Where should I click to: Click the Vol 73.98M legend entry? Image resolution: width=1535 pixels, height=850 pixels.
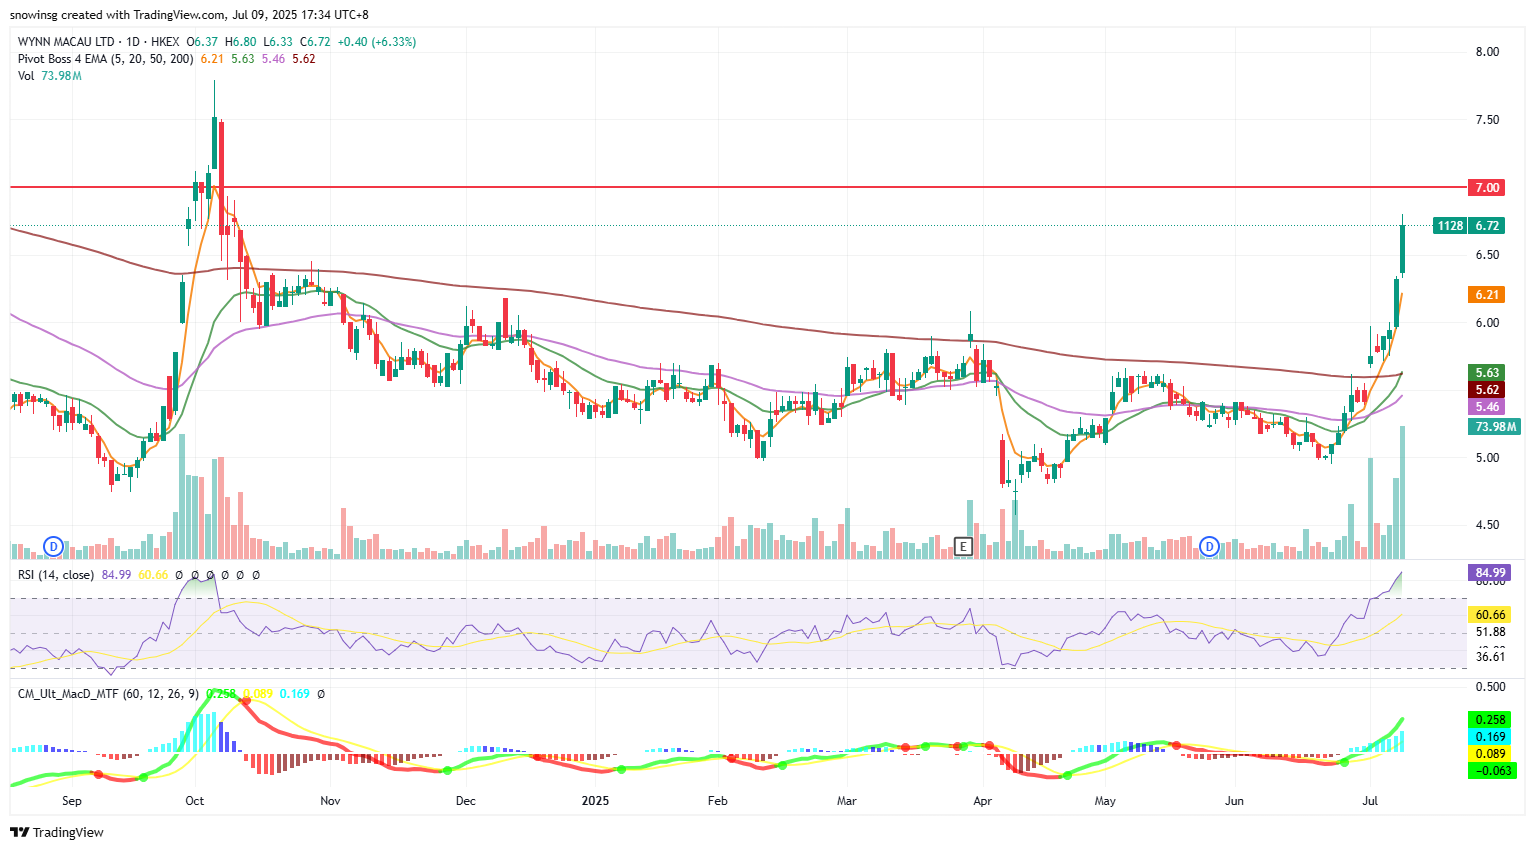(50, 76)
